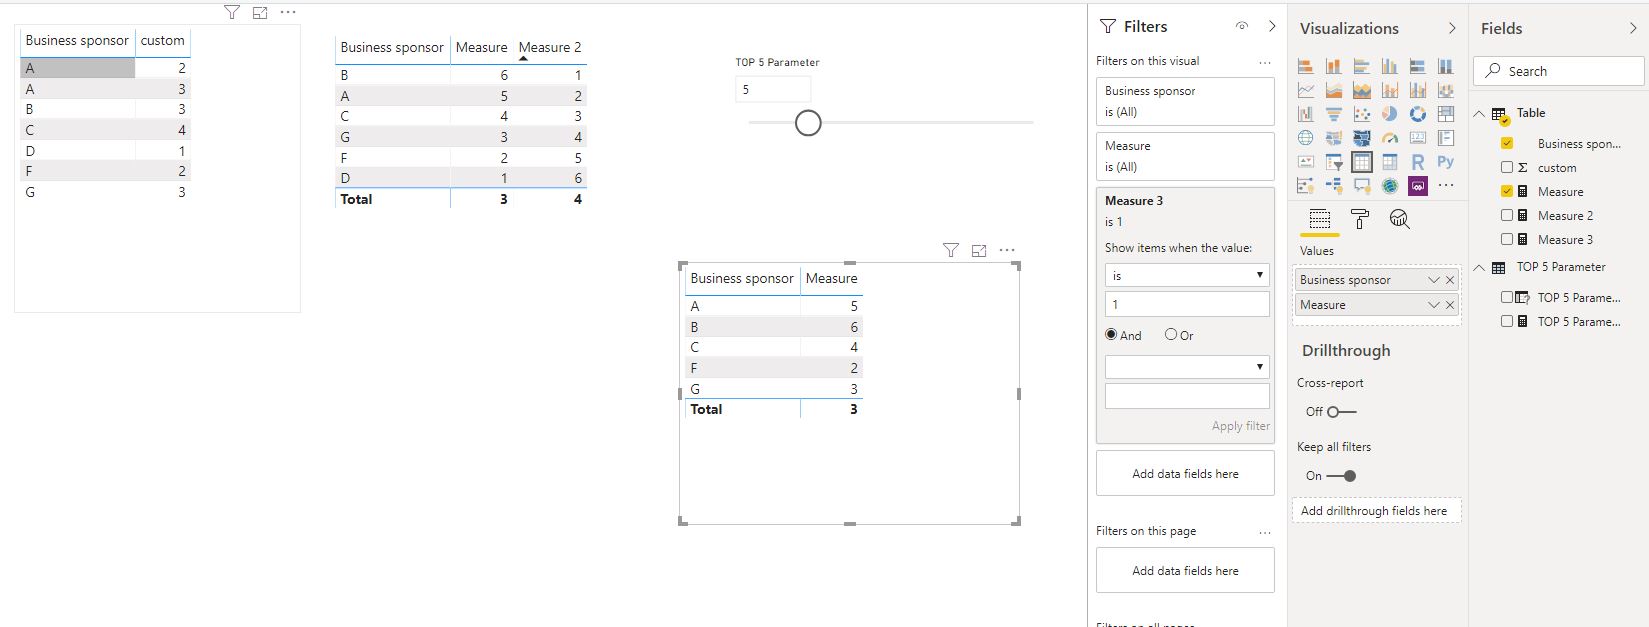This screenshot has height=627, width=1649.
Task: Toggle Filters pane eye visibility icon
Action: pyautogui.click(x=1241, y=27)
